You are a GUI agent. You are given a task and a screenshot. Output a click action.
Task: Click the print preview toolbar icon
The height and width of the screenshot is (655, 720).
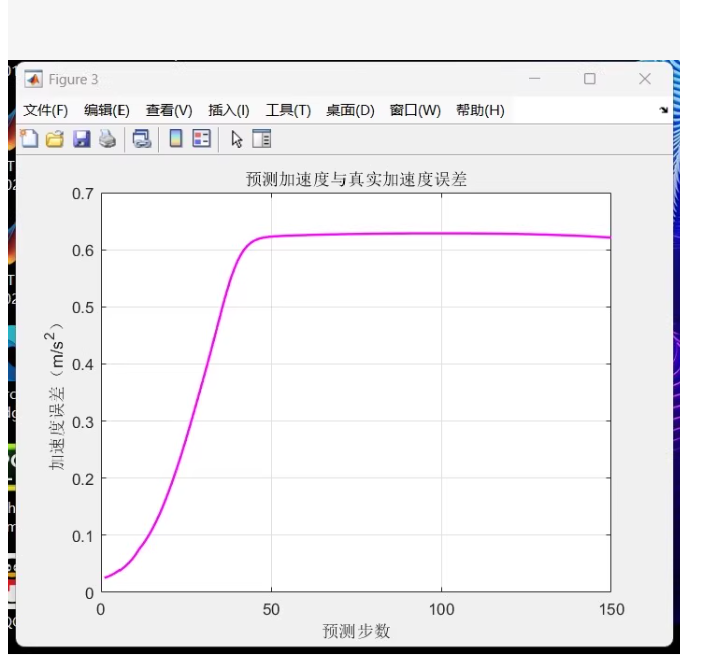tap(141, 139)
